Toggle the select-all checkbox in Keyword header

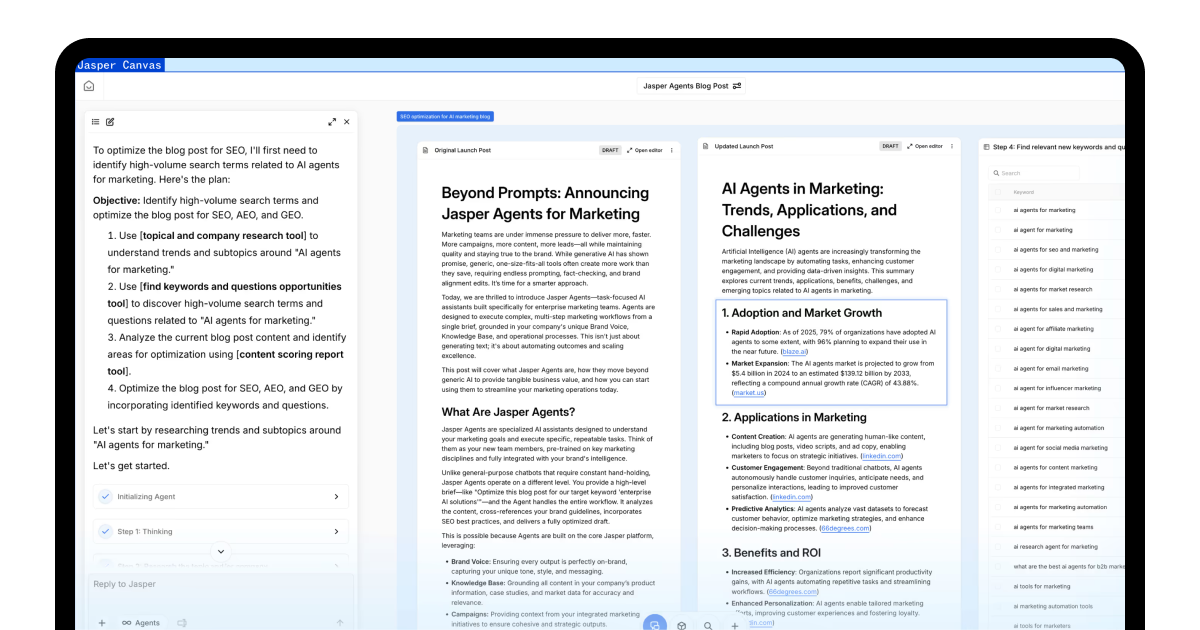(x=997, y=192)
